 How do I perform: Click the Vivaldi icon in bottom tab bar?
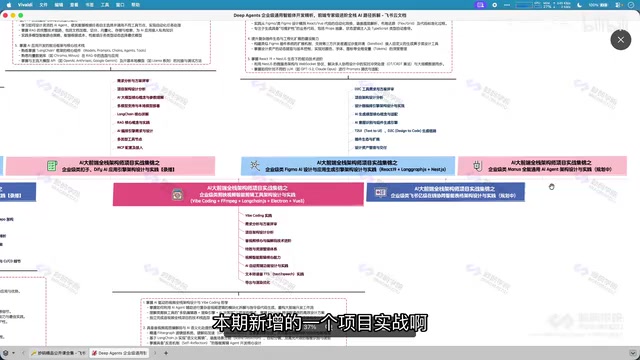6,353
